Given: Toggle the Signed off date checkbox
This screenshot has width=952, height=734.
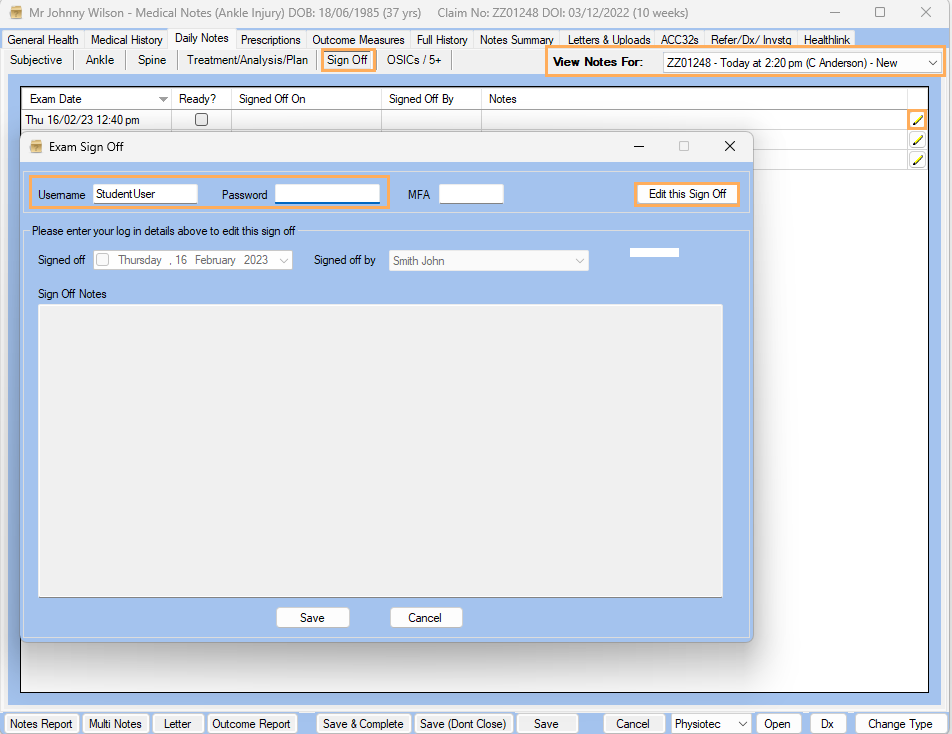Looking at the screenshot, I should point(103,260).
